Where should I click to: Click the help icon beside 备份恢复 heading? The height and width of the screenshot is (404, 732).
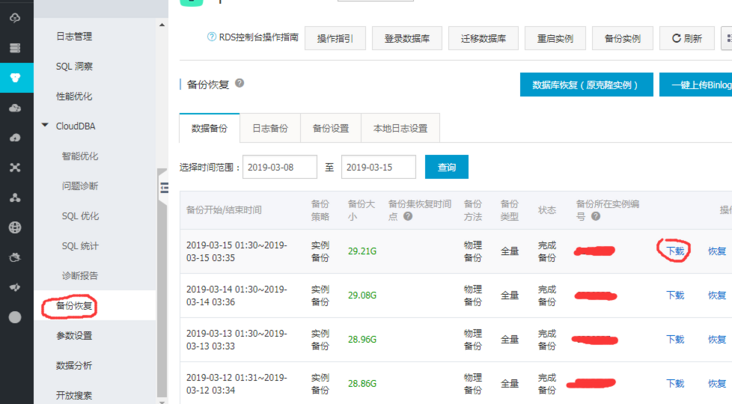239,85
